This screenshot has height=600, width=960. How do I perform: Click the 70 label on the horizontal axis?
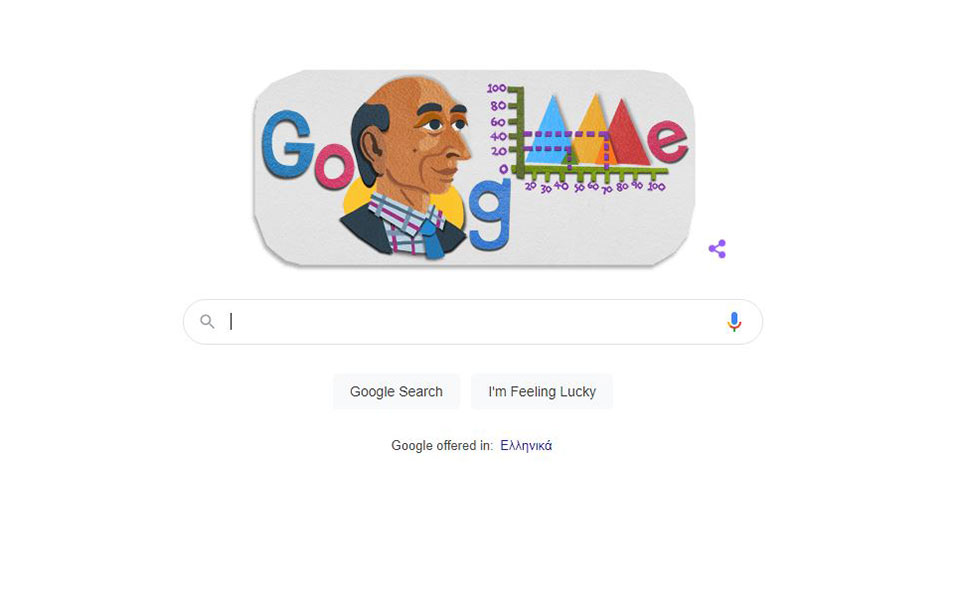(x=607, y=190)
